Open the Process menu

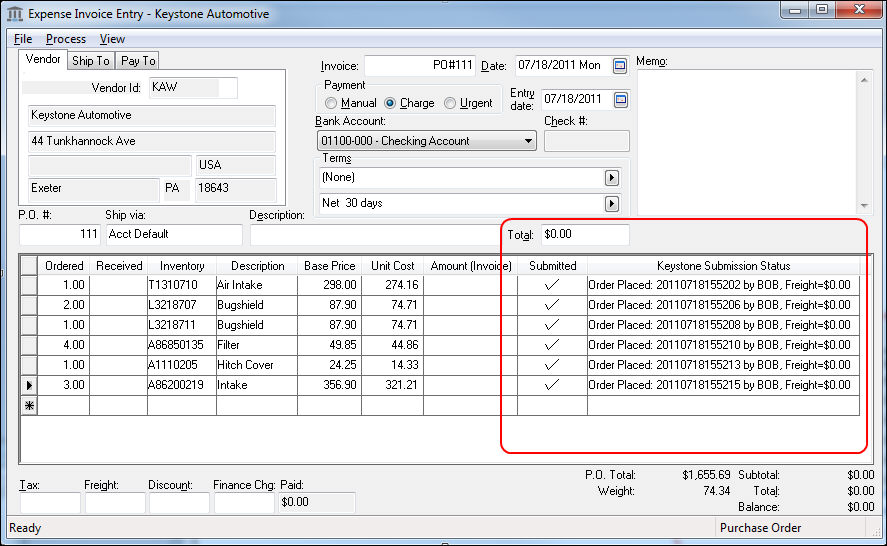point(66,39)
